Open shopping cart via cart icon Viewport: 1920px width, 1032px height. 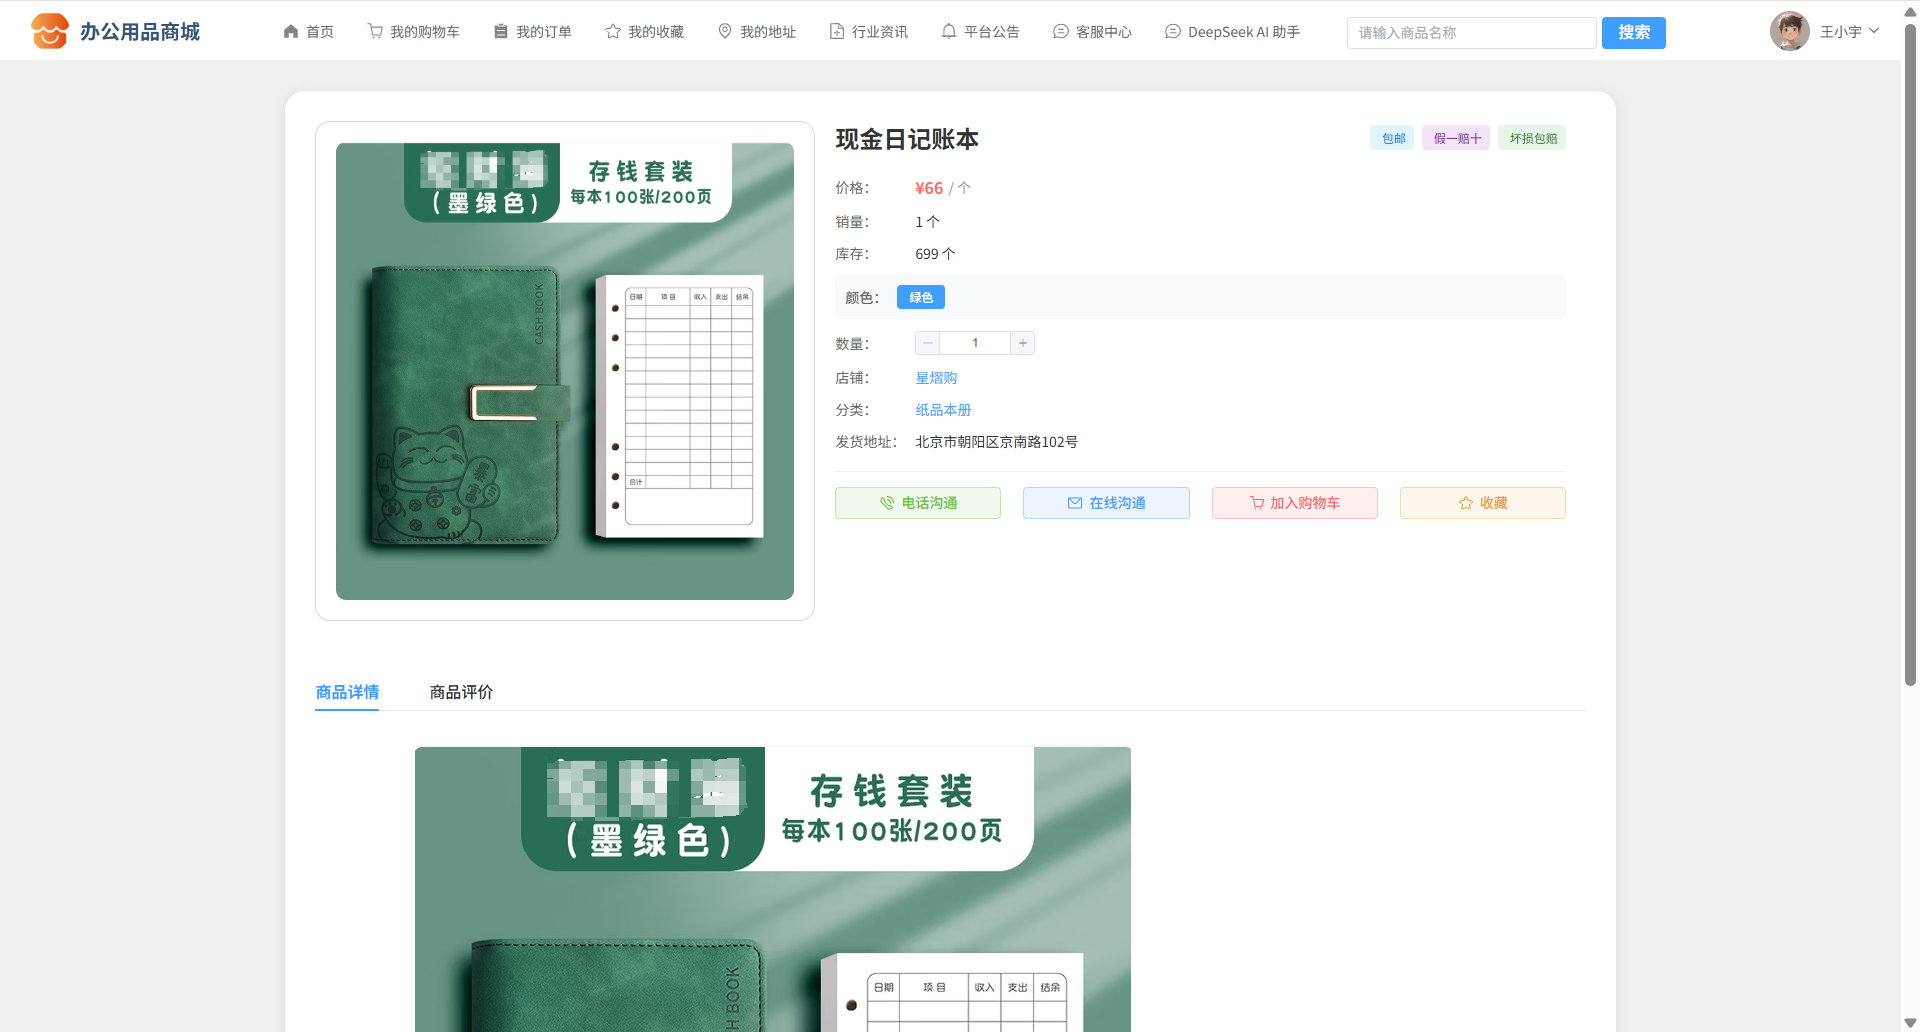pyautogui.click(x=375, y=32)
